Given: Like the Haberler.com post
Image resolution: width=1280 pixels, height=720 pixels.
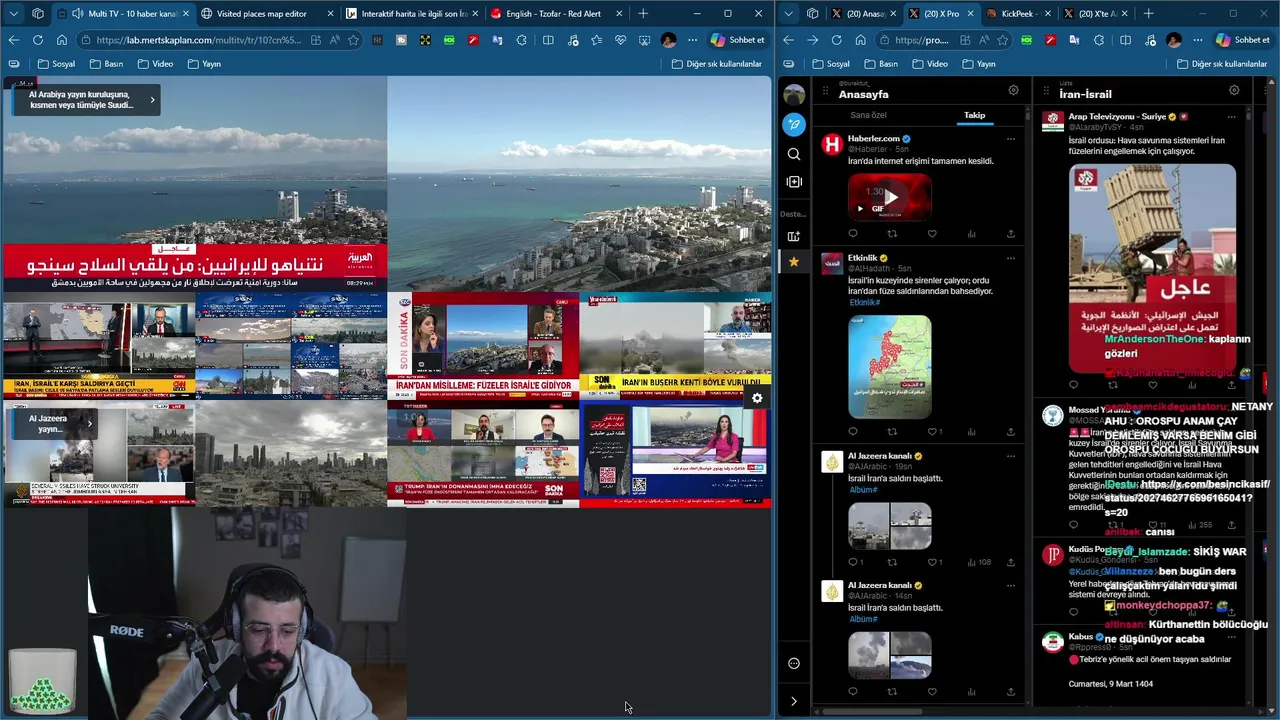Looking at the screenshot, I should (932, 234).
